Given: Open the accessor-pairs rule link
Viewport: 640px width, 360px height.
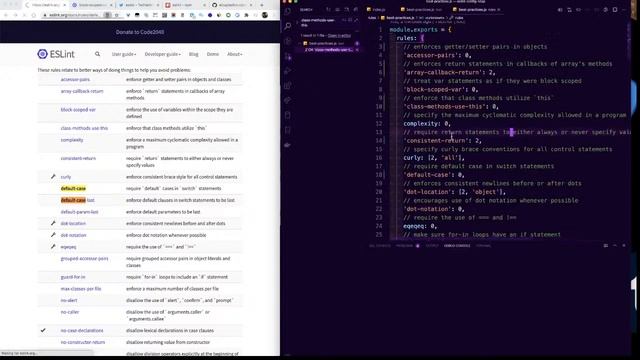Looking at the screenshot, I should [x=75, y=80].
